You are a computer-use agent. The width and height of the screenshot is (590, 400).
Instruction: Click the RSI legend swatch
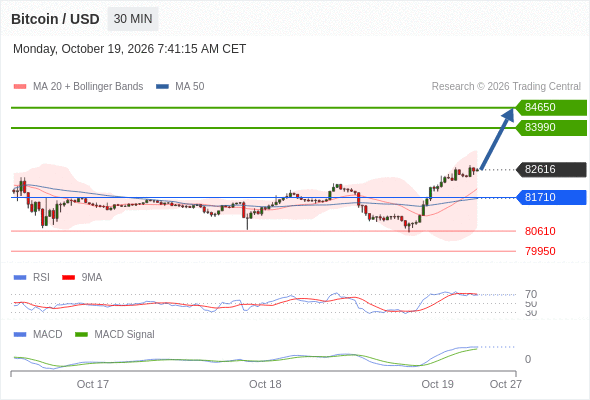click(x=20, y=278)
